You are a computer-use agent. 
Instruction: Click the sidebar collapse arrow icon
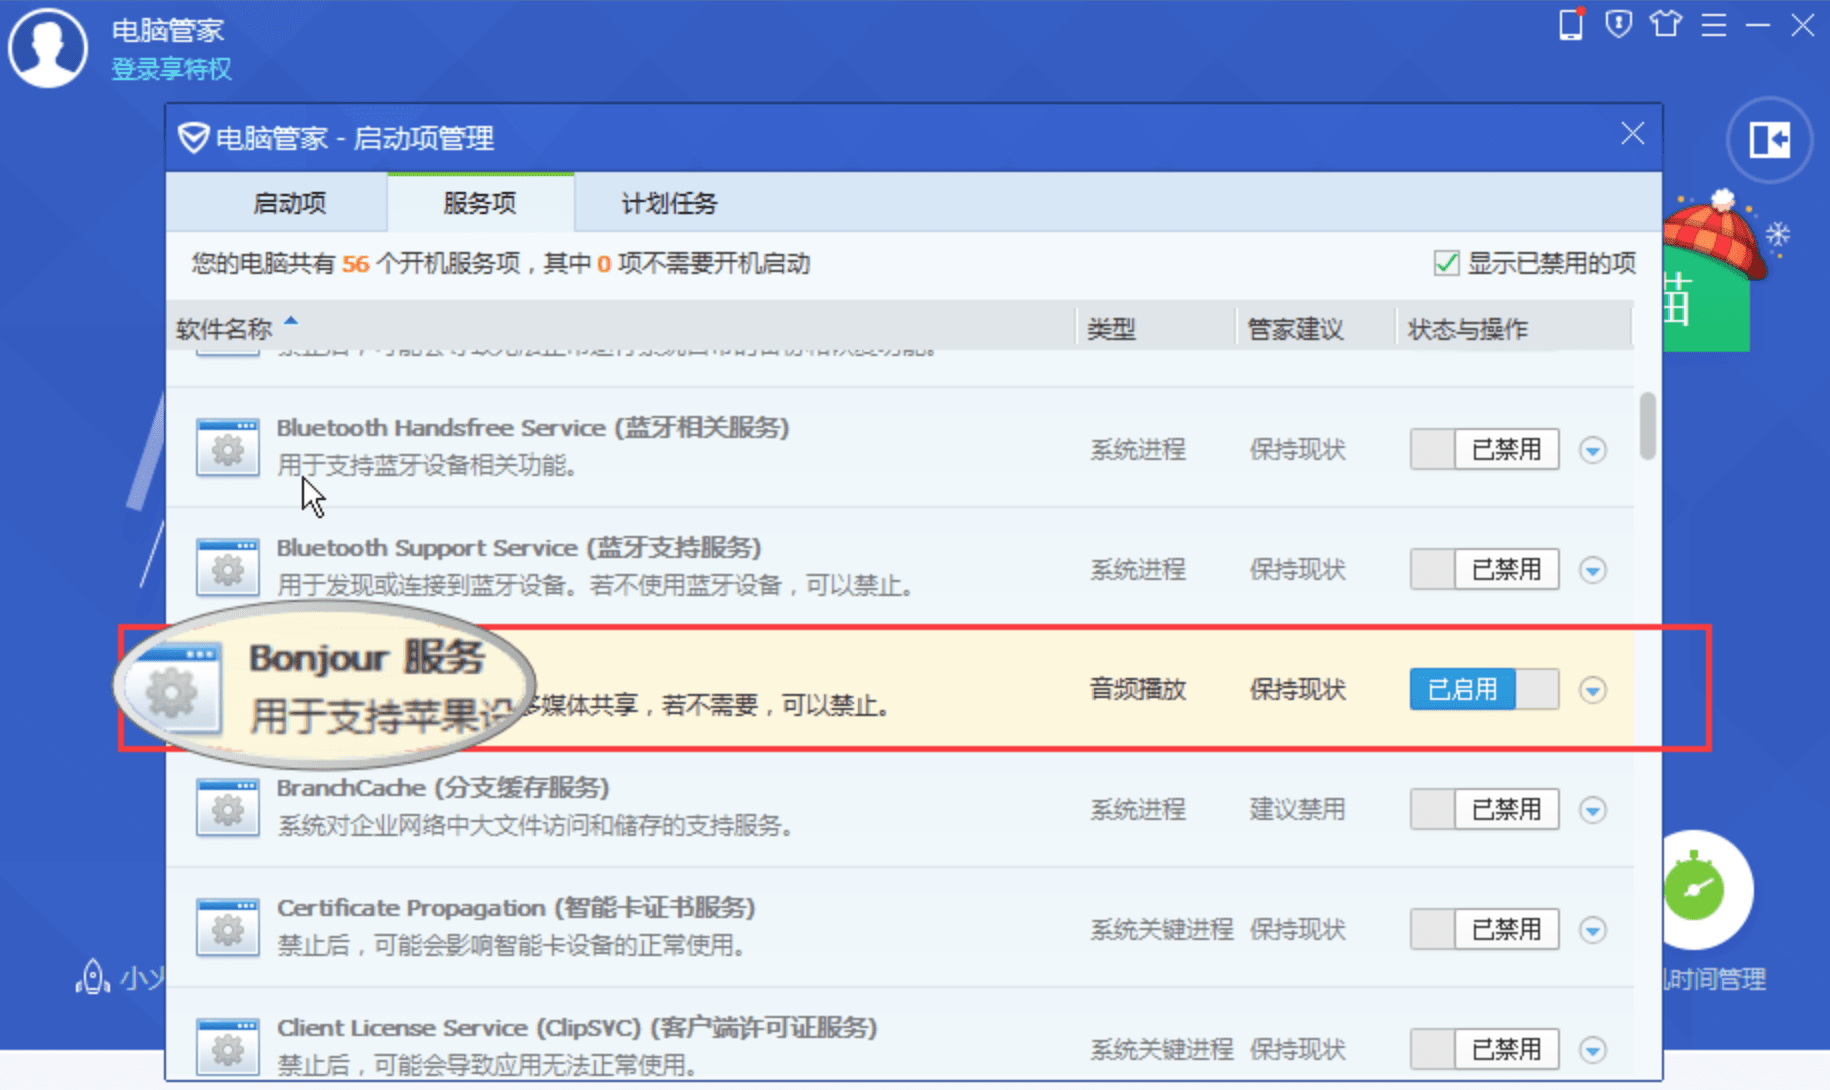1769,140
